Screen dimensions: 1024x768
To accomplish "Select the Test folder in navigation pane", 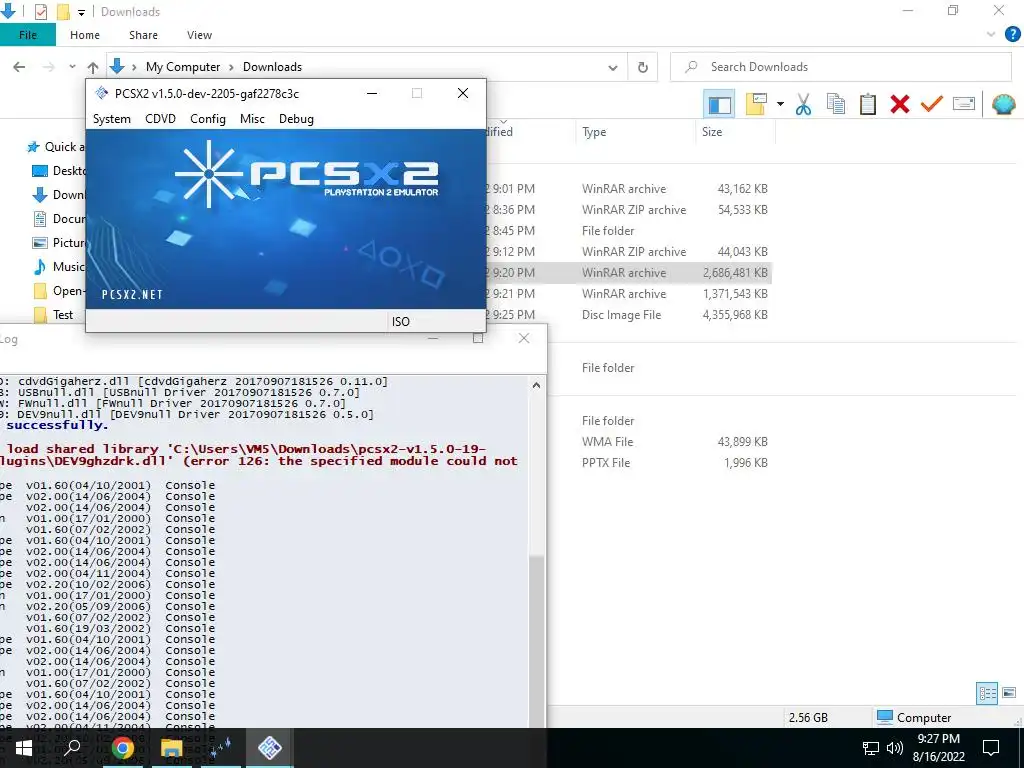I will (x=63, y=315).
